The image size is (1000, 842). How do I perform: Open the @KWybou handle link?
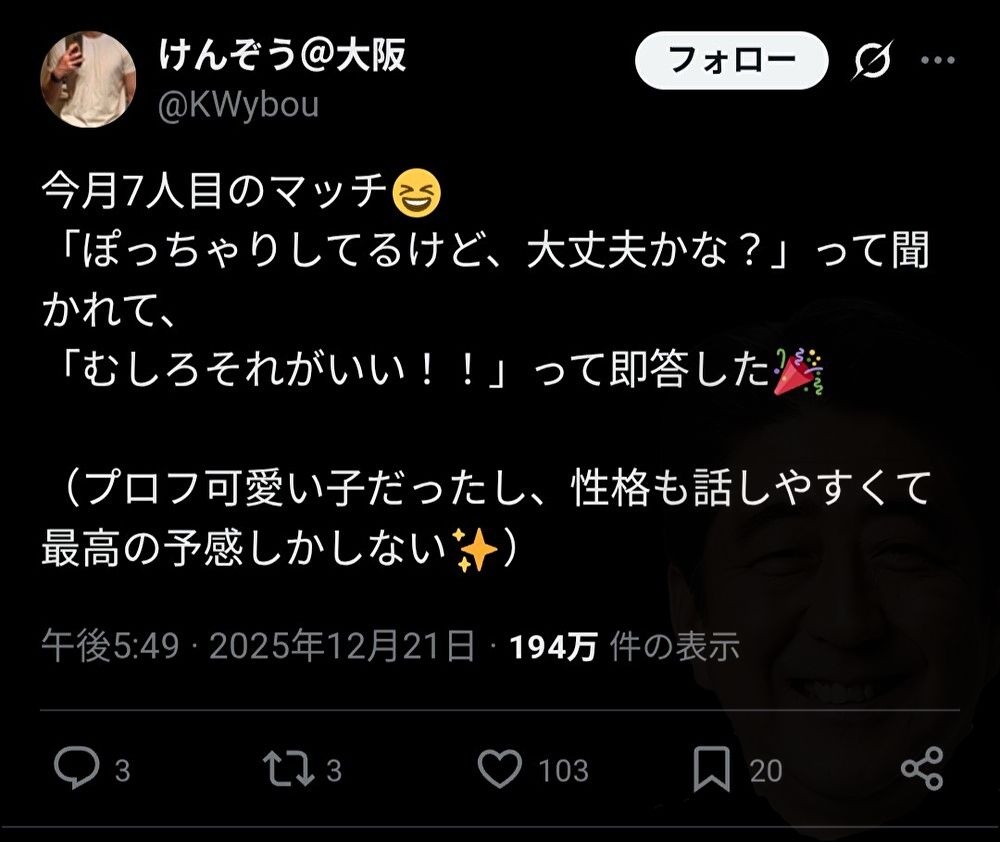[x=238, y=105]
